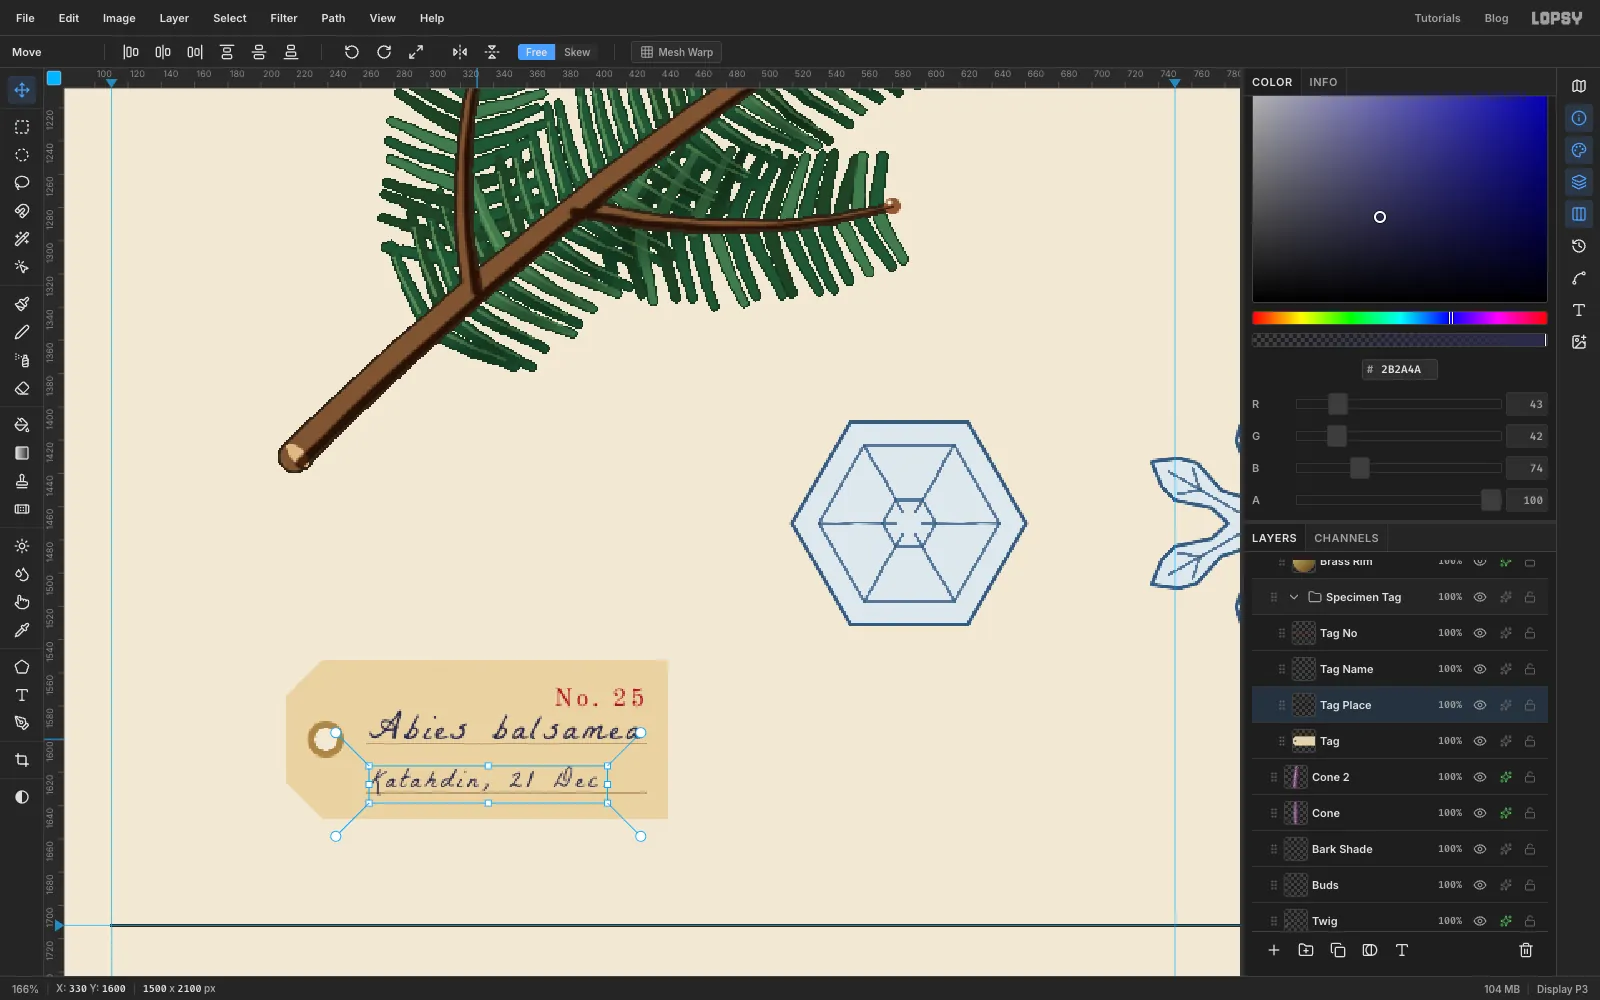Image resolution: width=1600 pixels, height=1000 pixels.
Task: Lock the Tag Name layer
Action: 1530,669
